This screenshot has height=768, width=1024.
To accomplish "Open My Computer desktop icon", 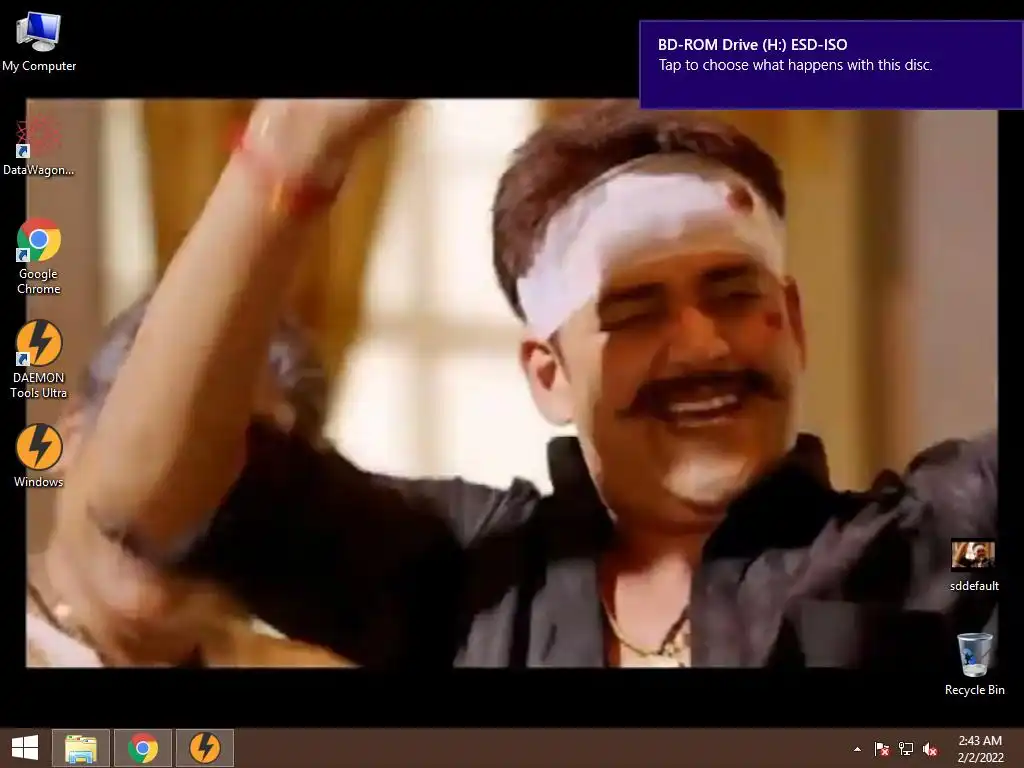I will [x=39, y=41].
